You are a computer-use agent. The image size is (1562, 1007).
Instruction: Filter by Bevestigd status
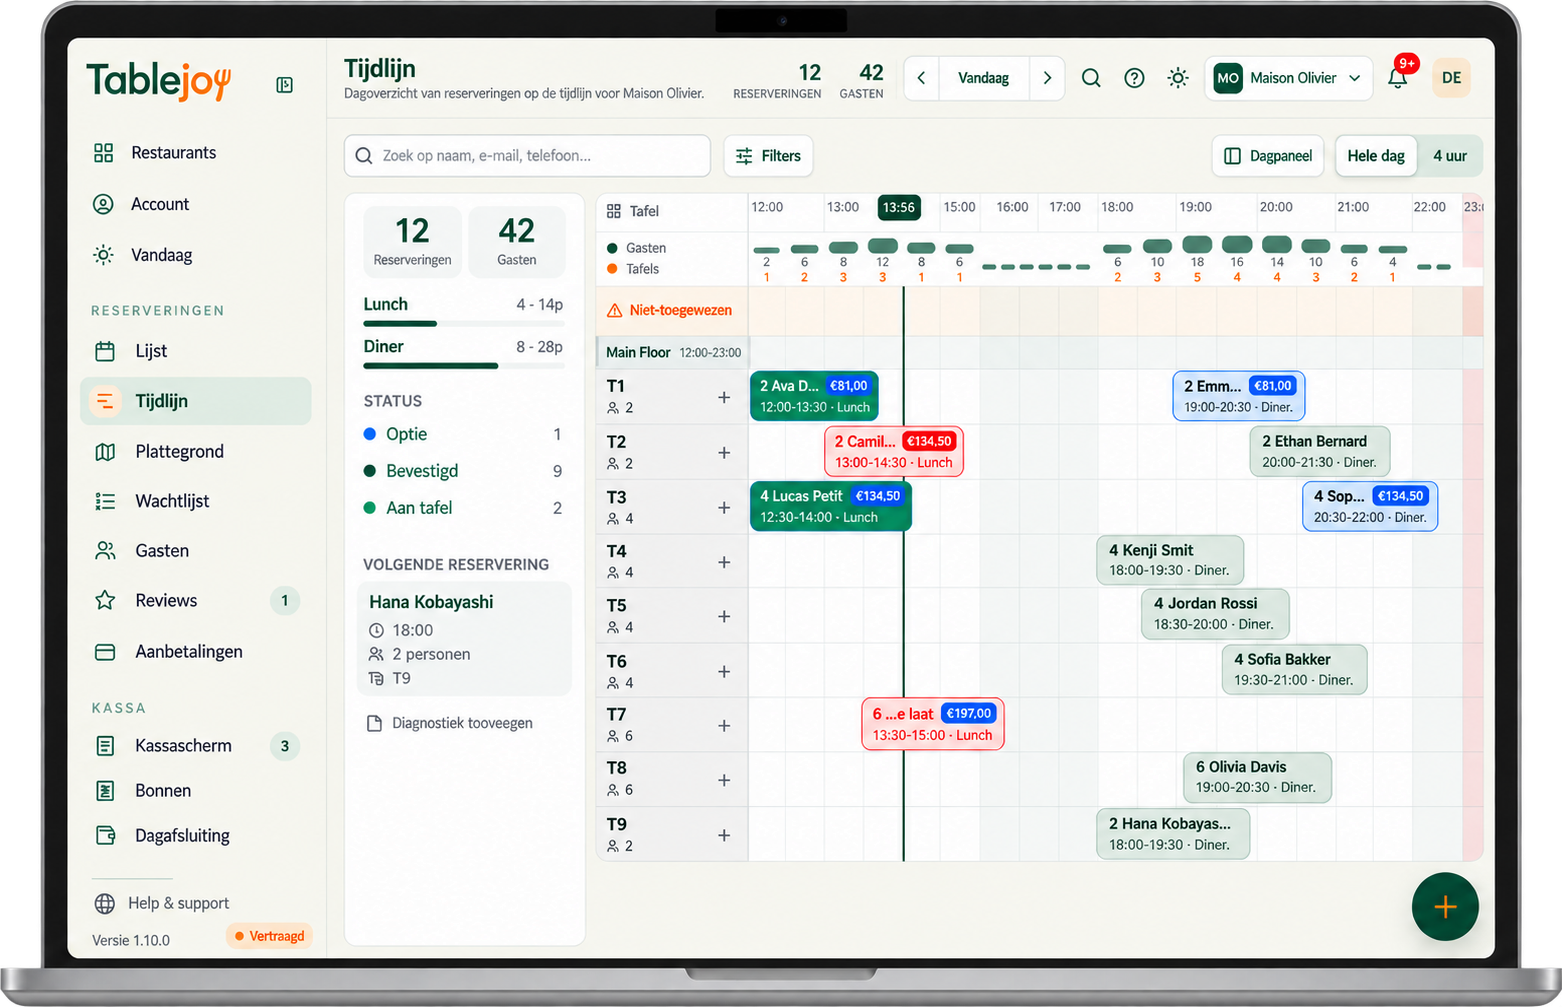click(463, 471)
